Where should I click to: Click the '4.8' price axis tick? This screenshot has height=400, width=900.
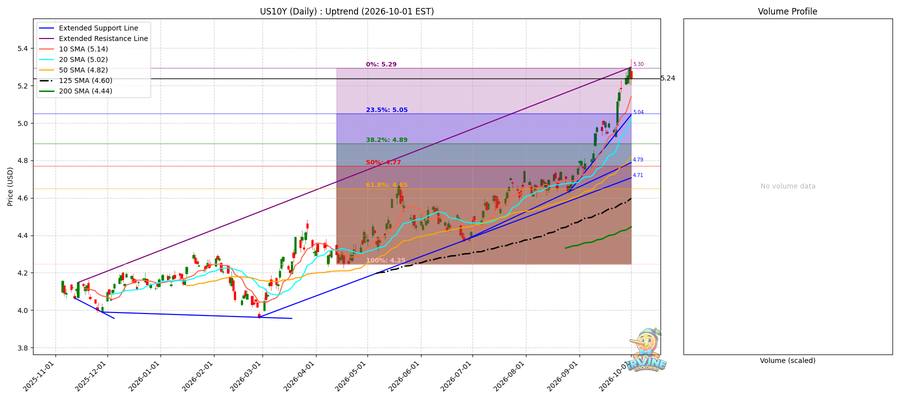click(x=23, y=161)
